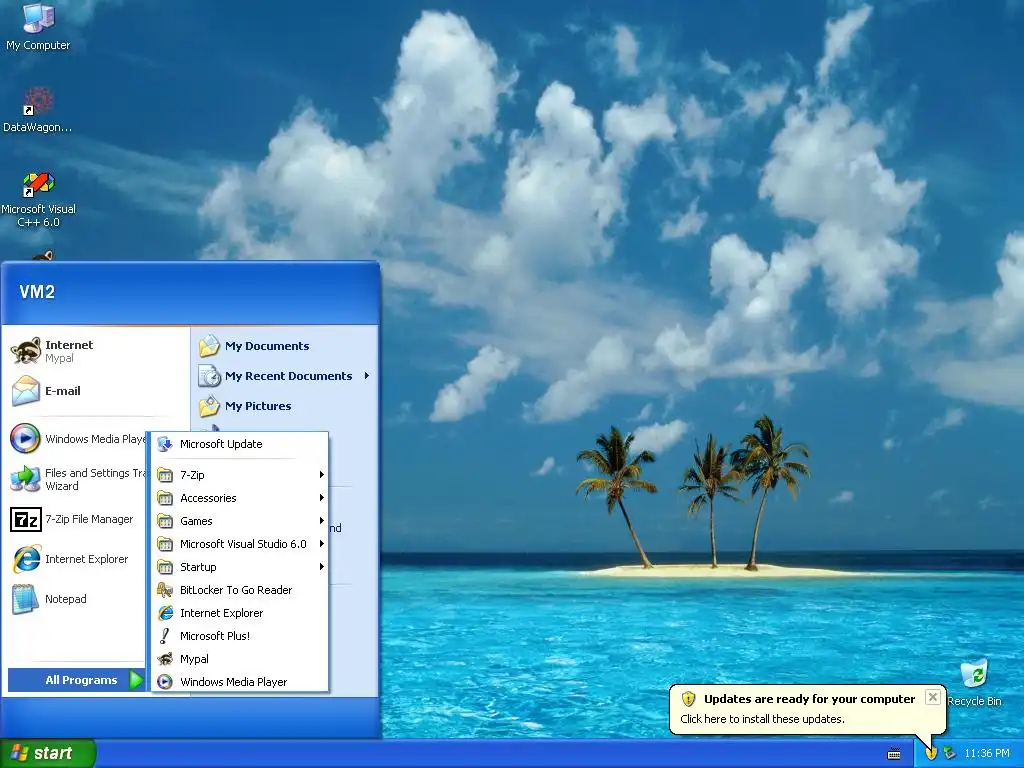This screenshot has width=1024, height=768.
Task: Click the My Recent Documents icon
Action: coord(210,376)
